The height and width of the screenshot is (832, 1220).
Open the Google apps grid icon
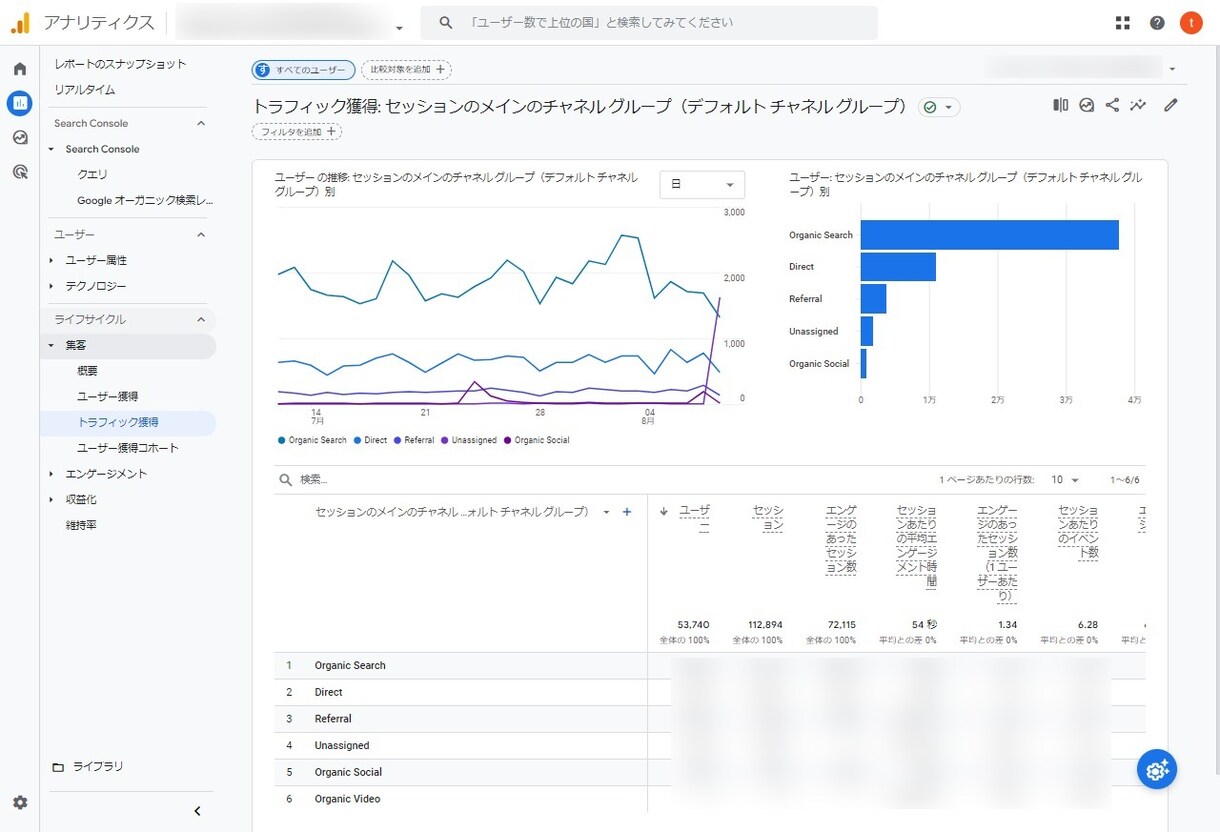coord(1122,23)
